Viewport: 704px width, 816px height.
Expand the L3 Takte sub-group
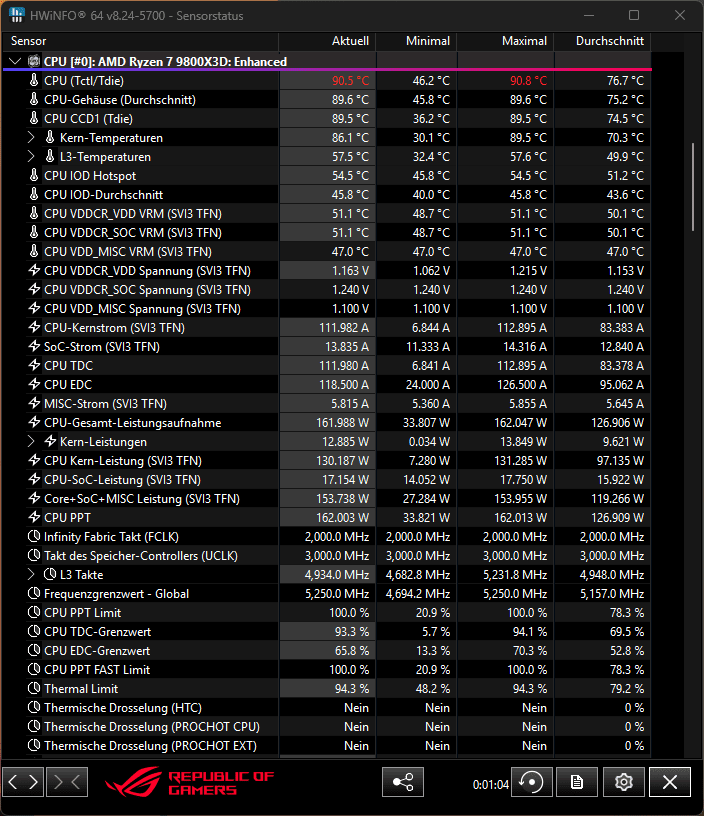click(31, 575)
